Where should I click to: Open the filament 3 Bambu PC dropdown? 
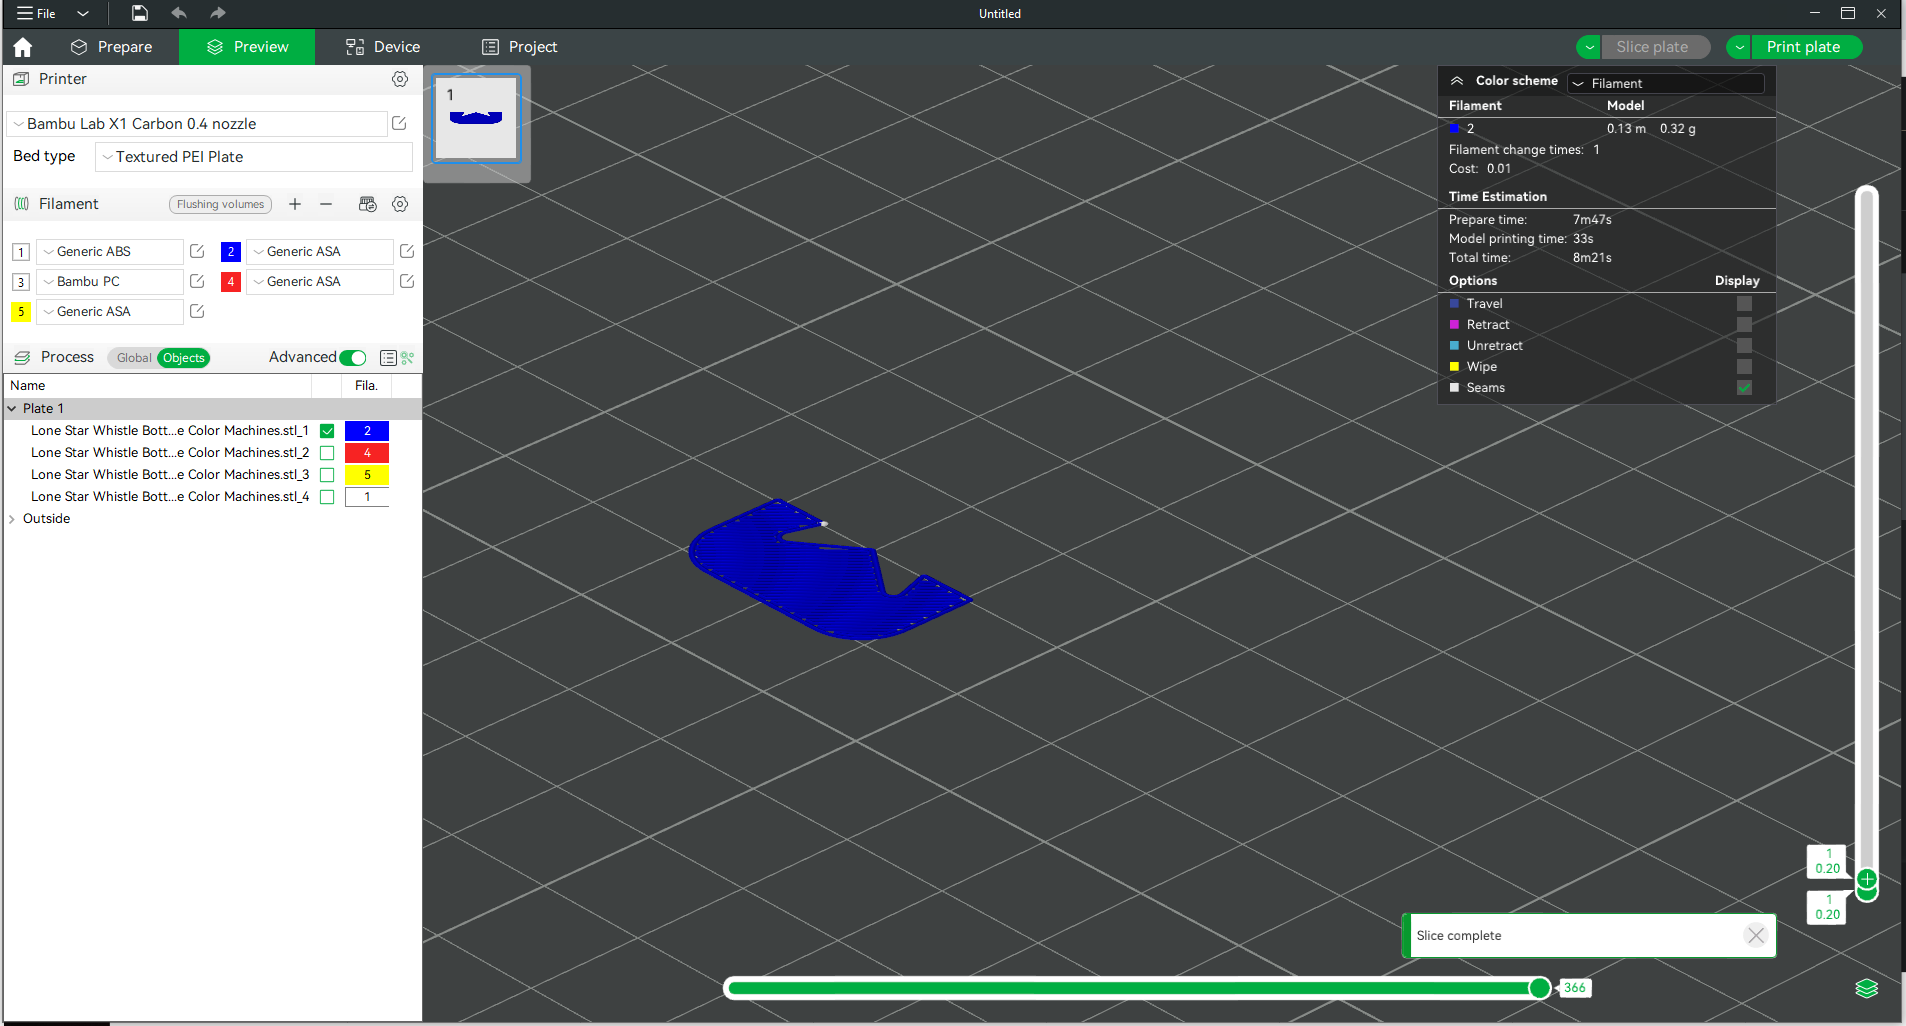[110, 281]
